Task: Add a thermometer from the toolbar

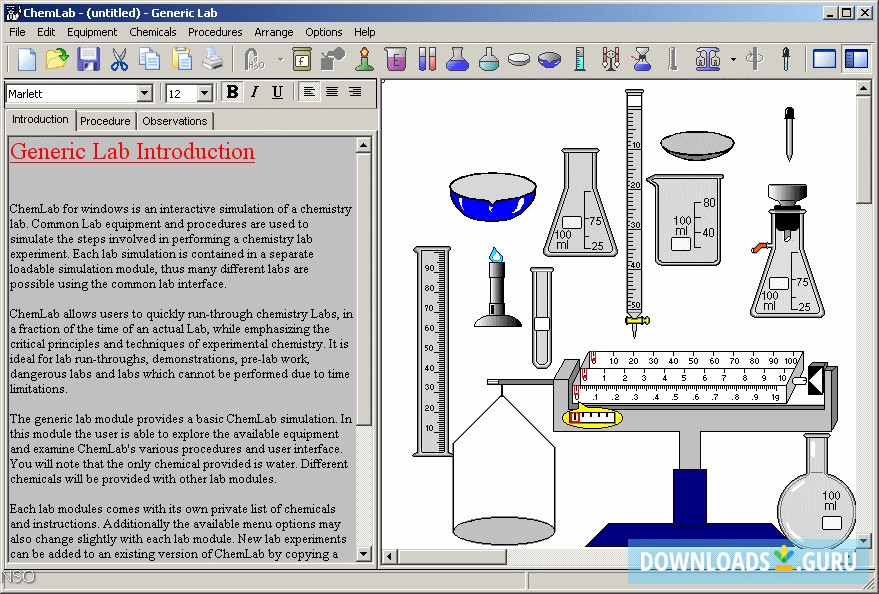Action: pyautogui.click(x=673, y=59)
